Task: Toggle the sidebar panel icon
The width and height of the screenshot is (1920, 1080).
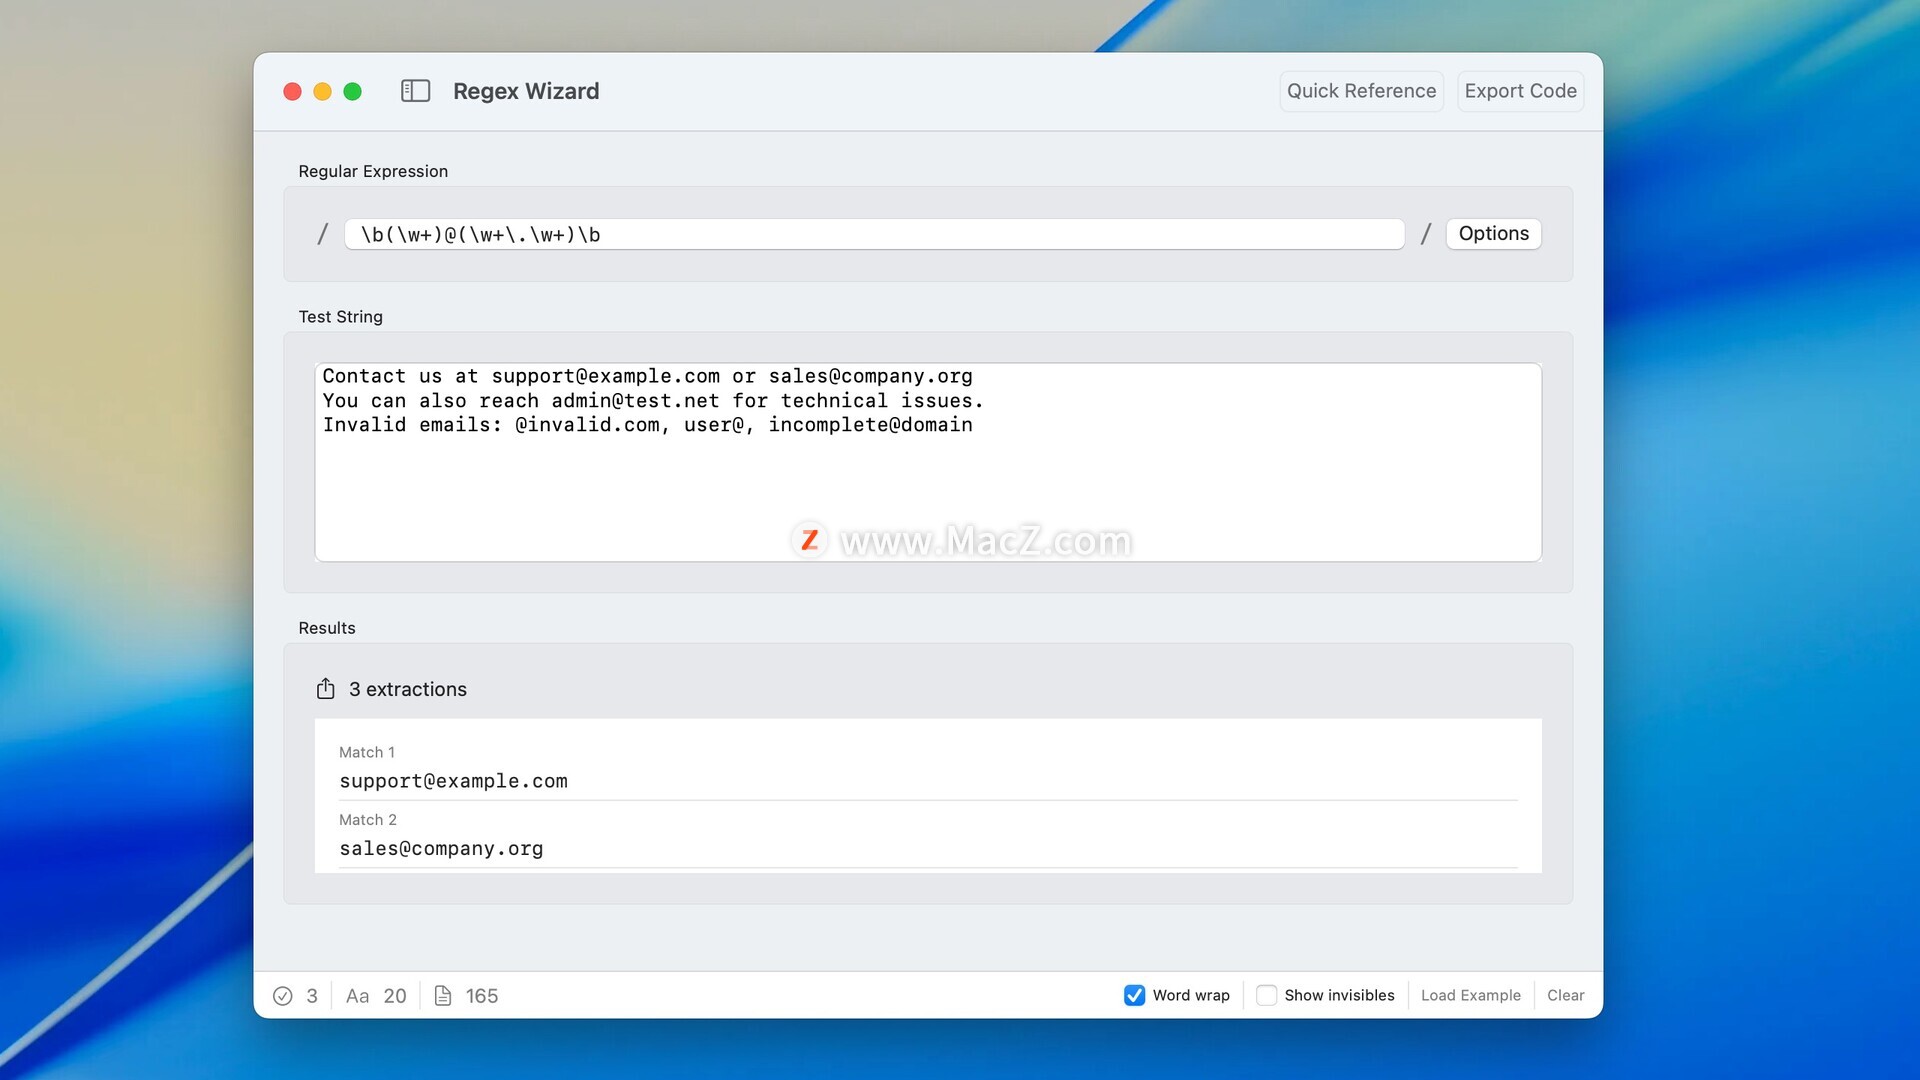Action: [415, 91]
